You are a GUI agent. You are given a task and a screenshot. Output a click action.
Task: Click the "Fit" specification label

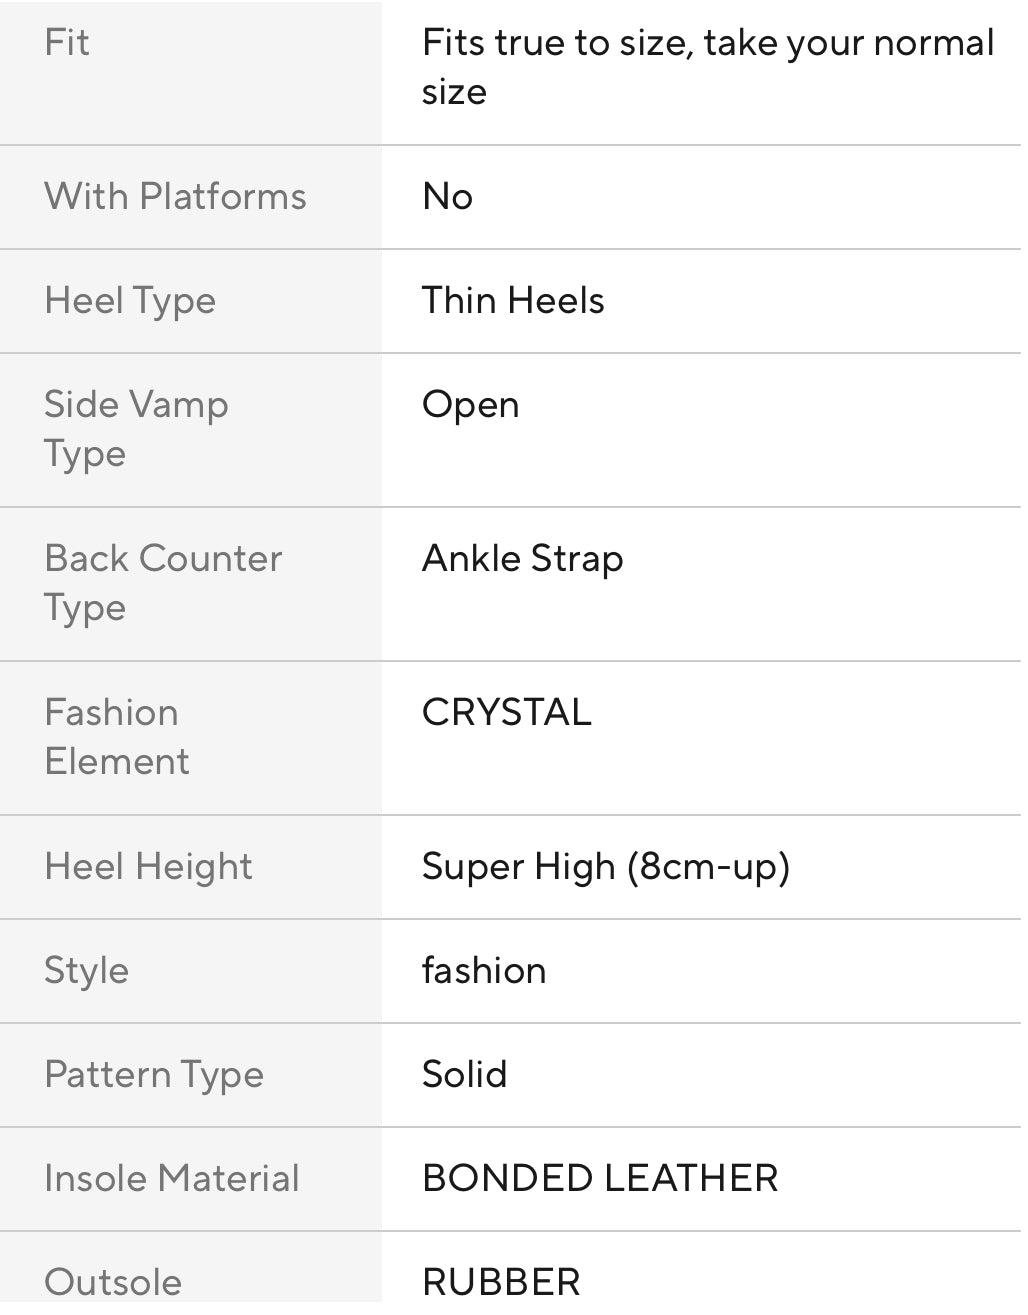(67, 43)
